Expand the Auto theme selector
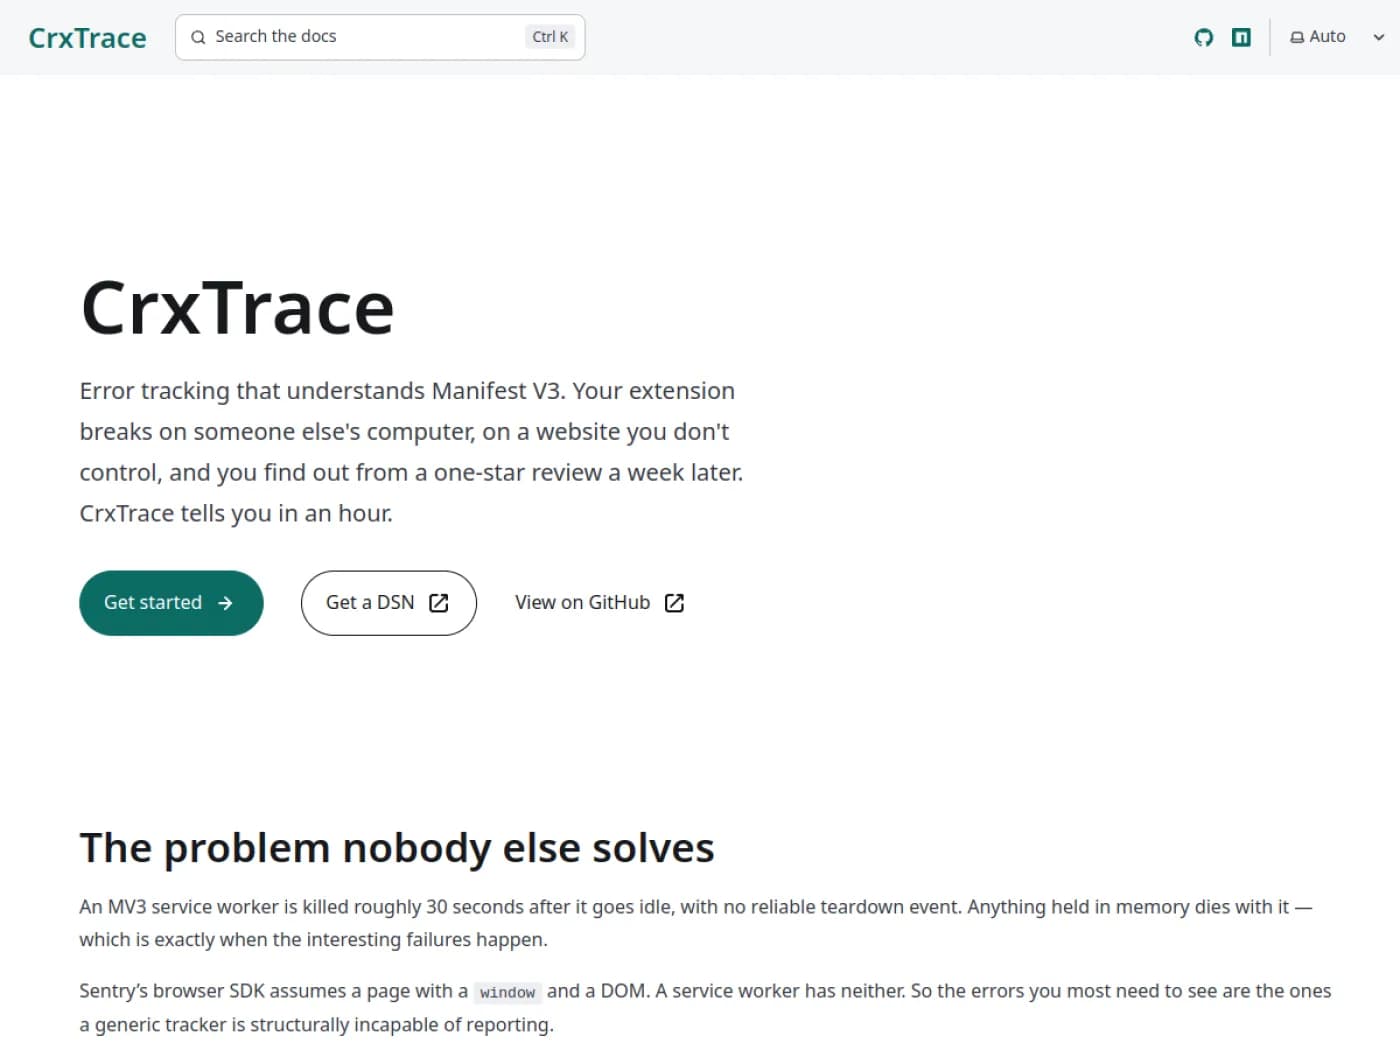Screen dimensions: 1400x1050 point(1337,37)
